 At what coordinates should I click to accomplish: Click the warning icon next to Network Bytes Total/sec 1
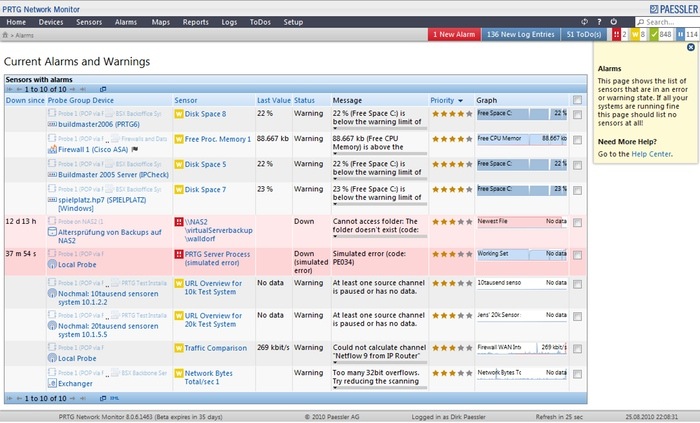click(x=179, y=373)
